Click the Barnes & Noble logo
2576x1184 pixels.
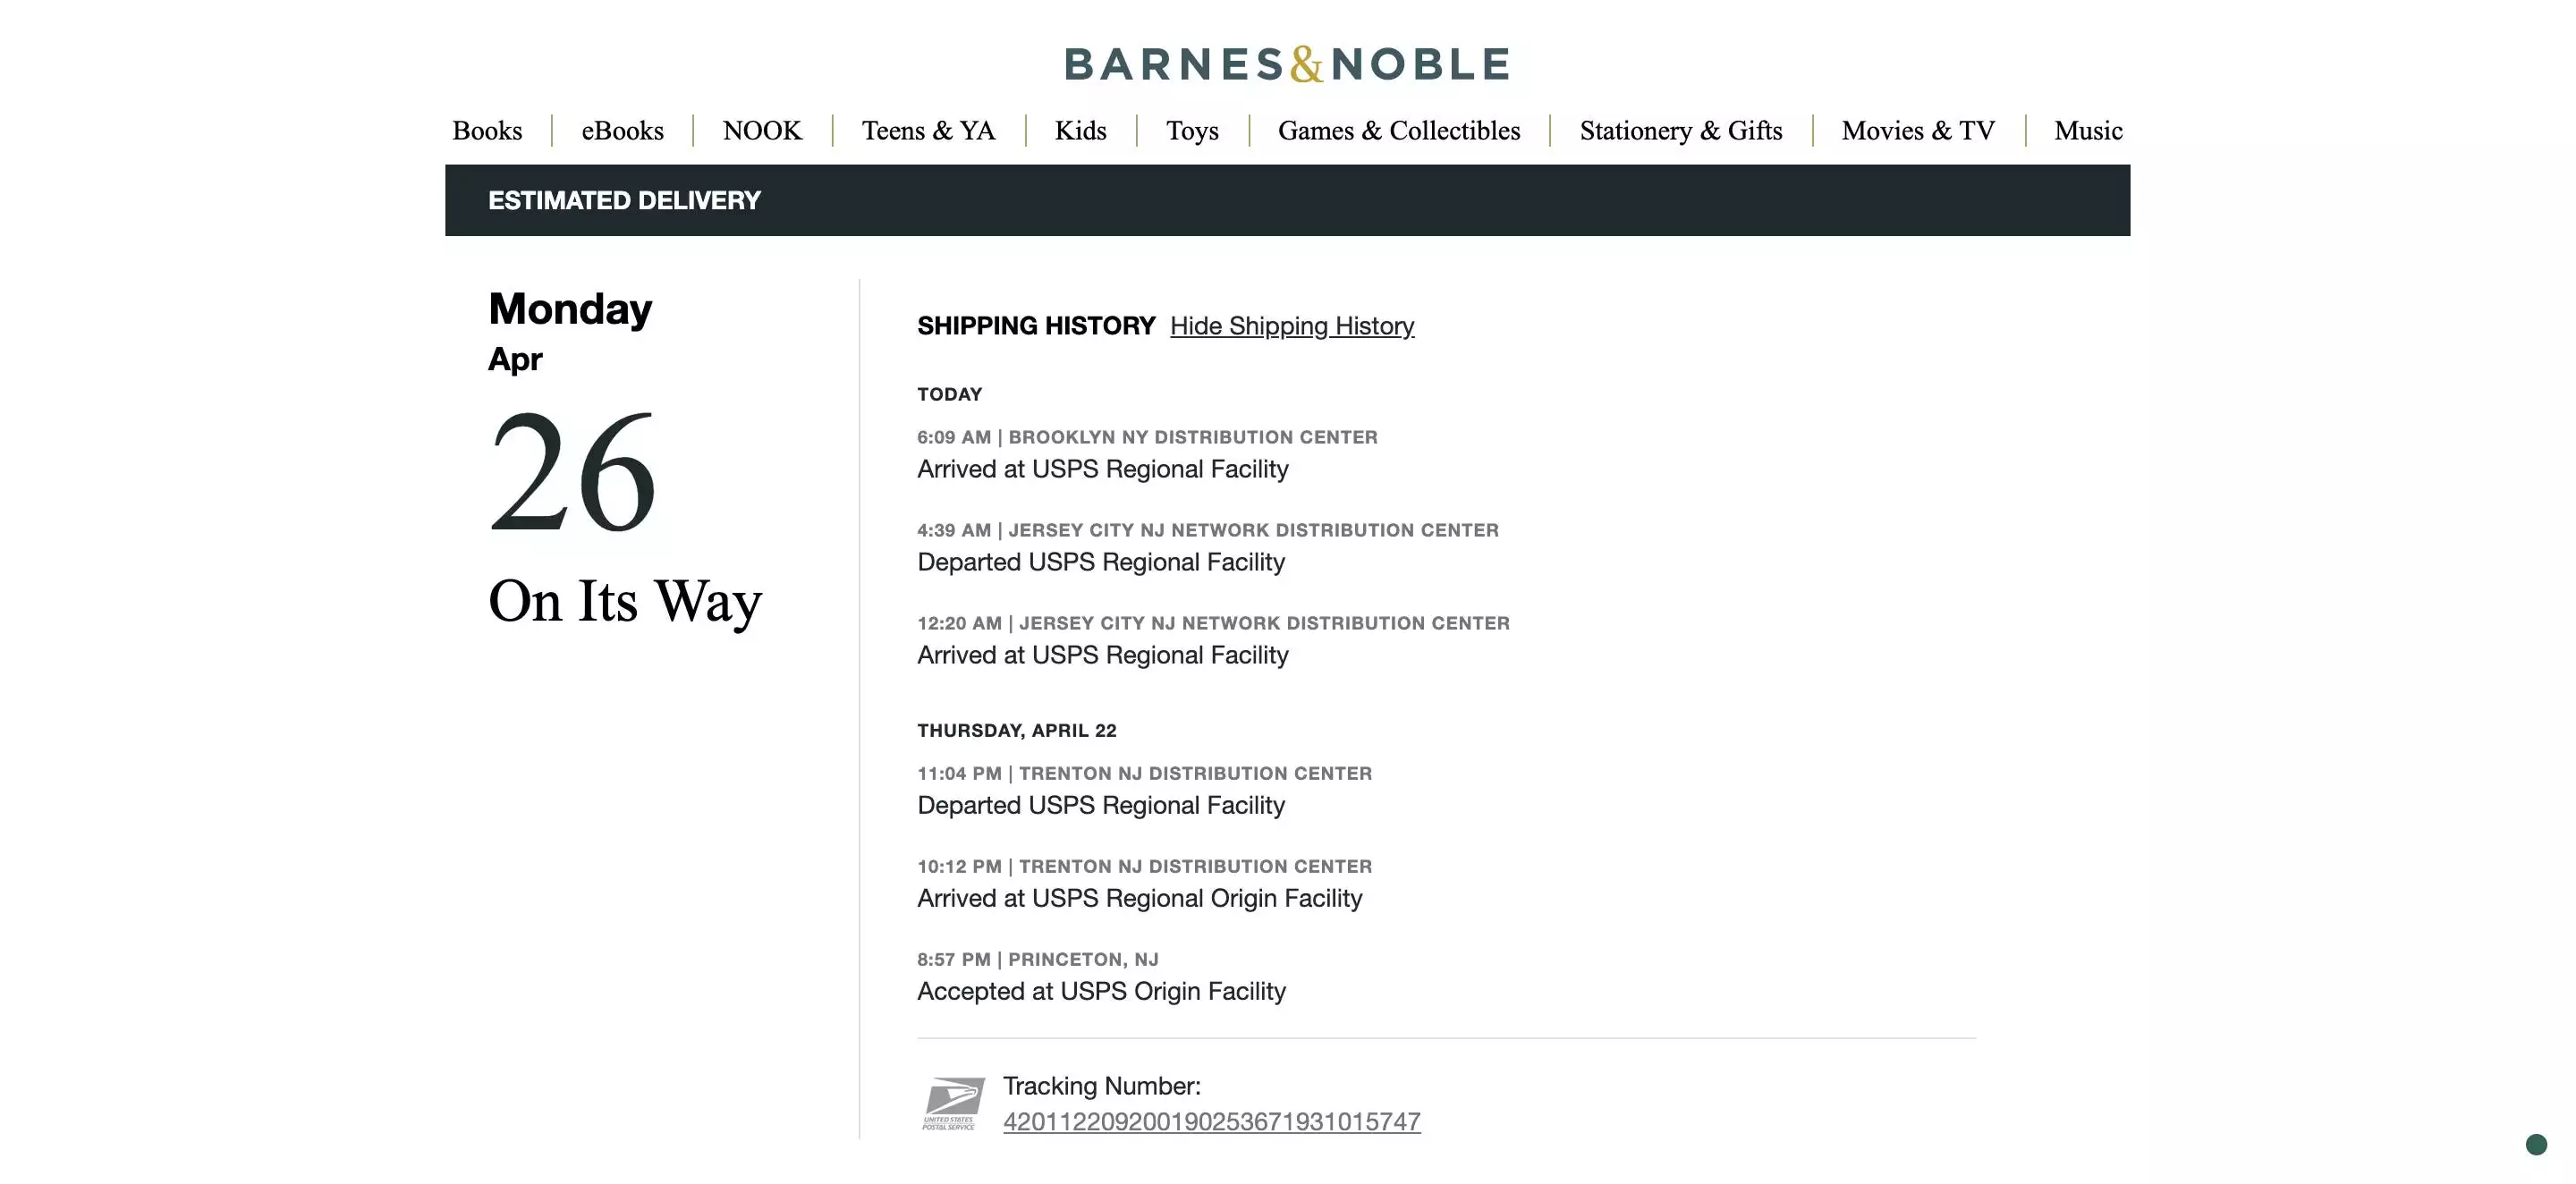click(x=1287, y=64)
